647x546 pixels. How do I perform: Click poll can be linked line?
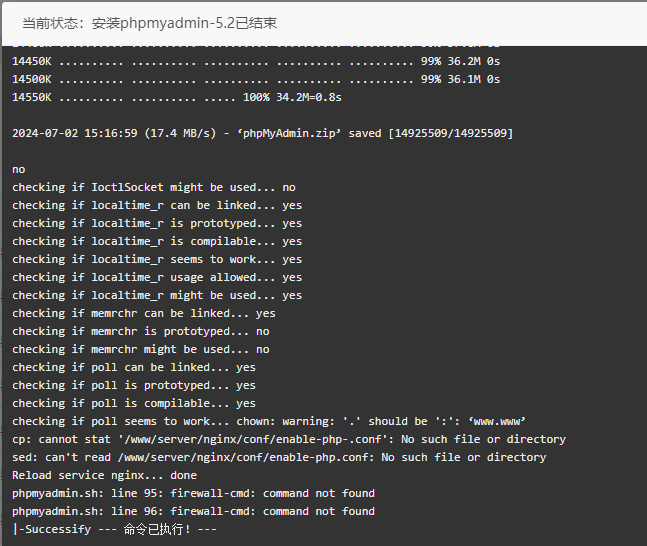coord(134,367)
